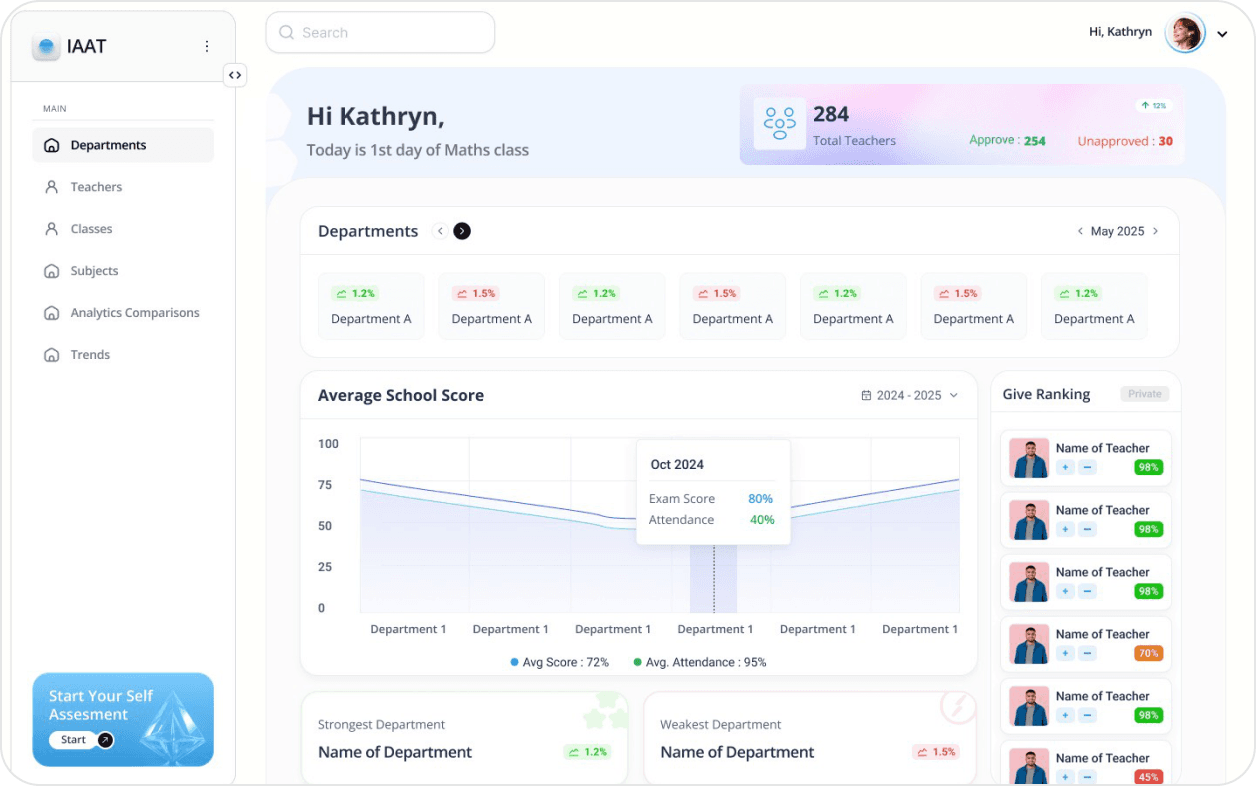This screenshot has width=1256, height=786.
Task: Click the 12% upward trend badge
Action: tap(1153, 105)
